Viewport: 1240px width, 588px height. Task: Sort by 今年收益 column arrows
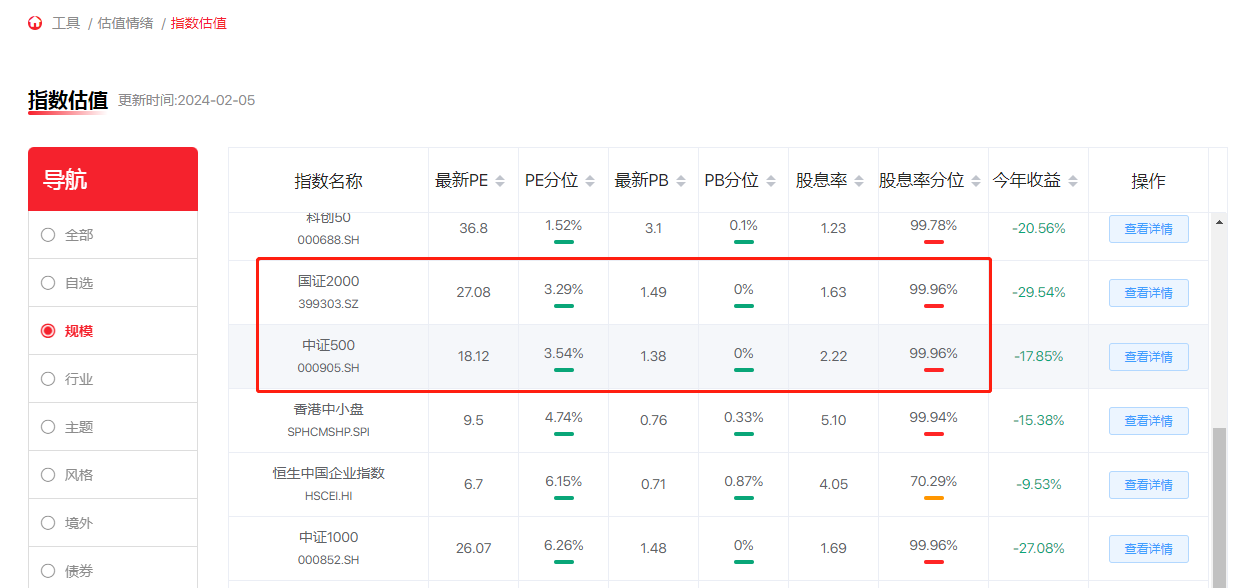(x=1073, y=181)
